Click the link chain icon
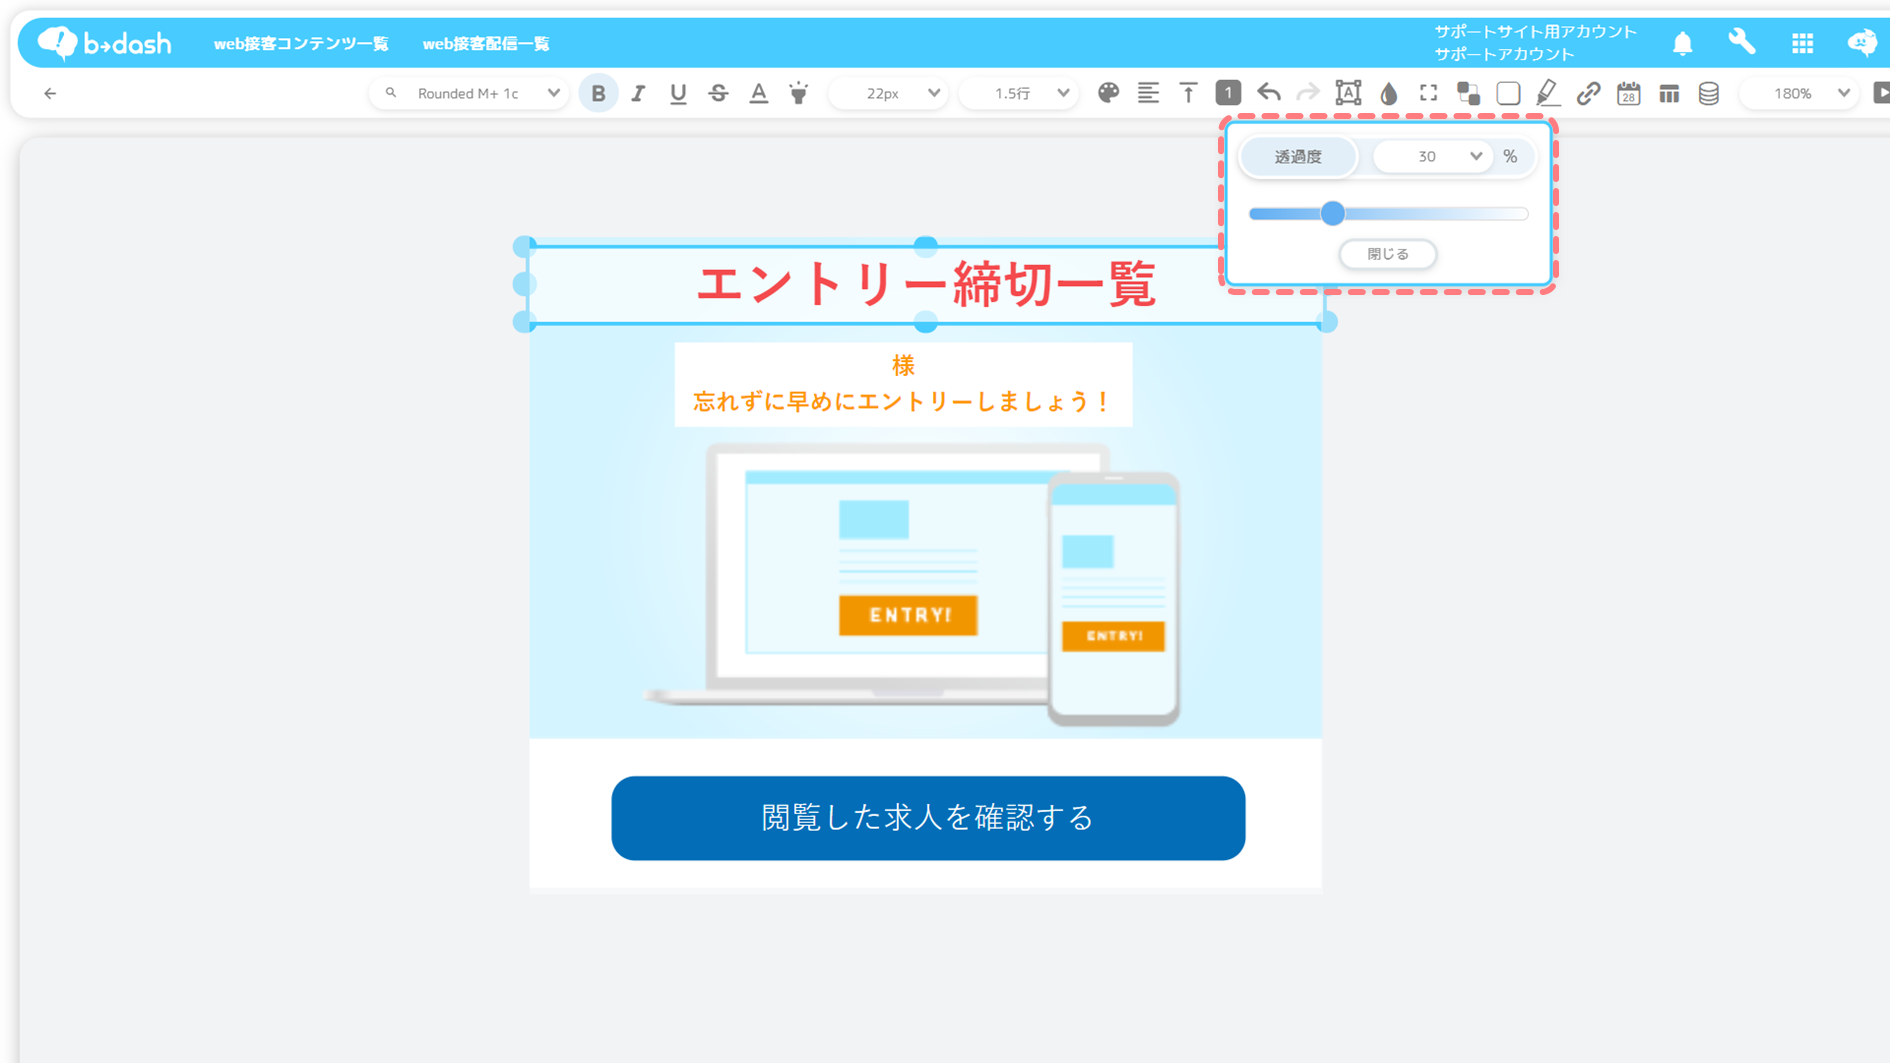This screenshot has height=1063, width=1890. pyautogui.click(x=1588, y=93)
